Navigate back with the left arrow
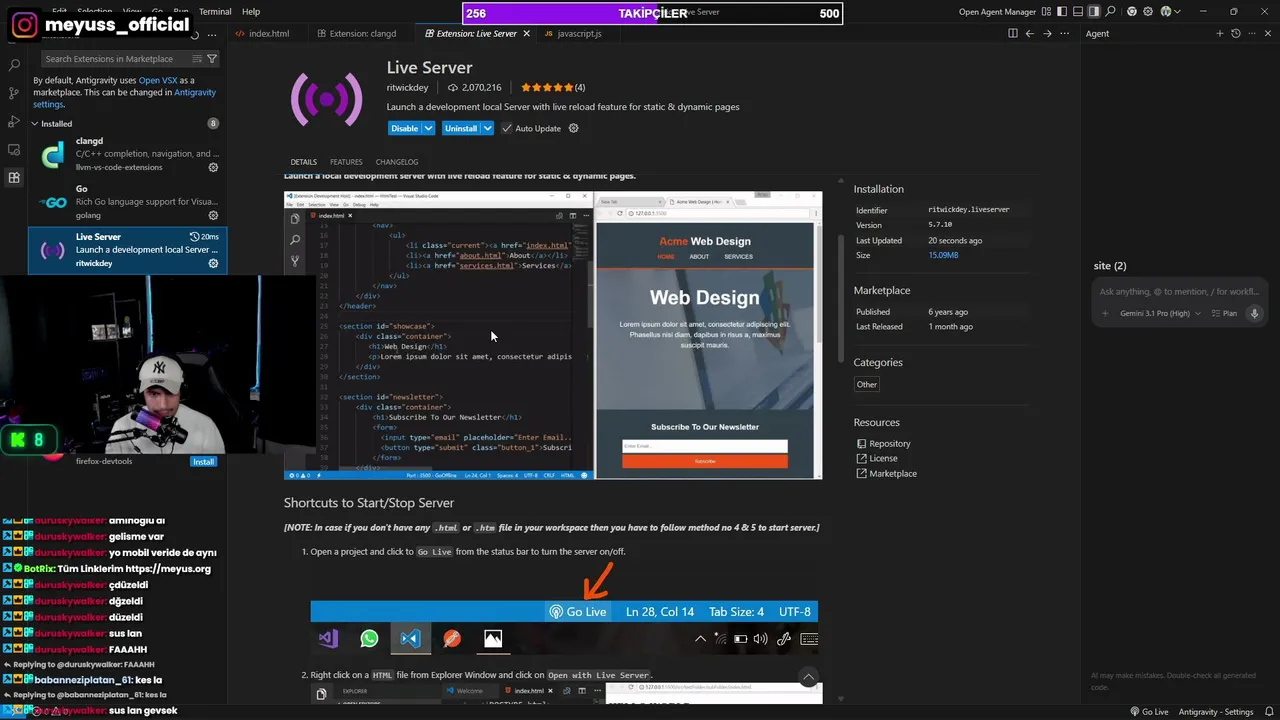Image resolution: width=1280 pixels, height=720 pixels. click(x=1030, y=33)
